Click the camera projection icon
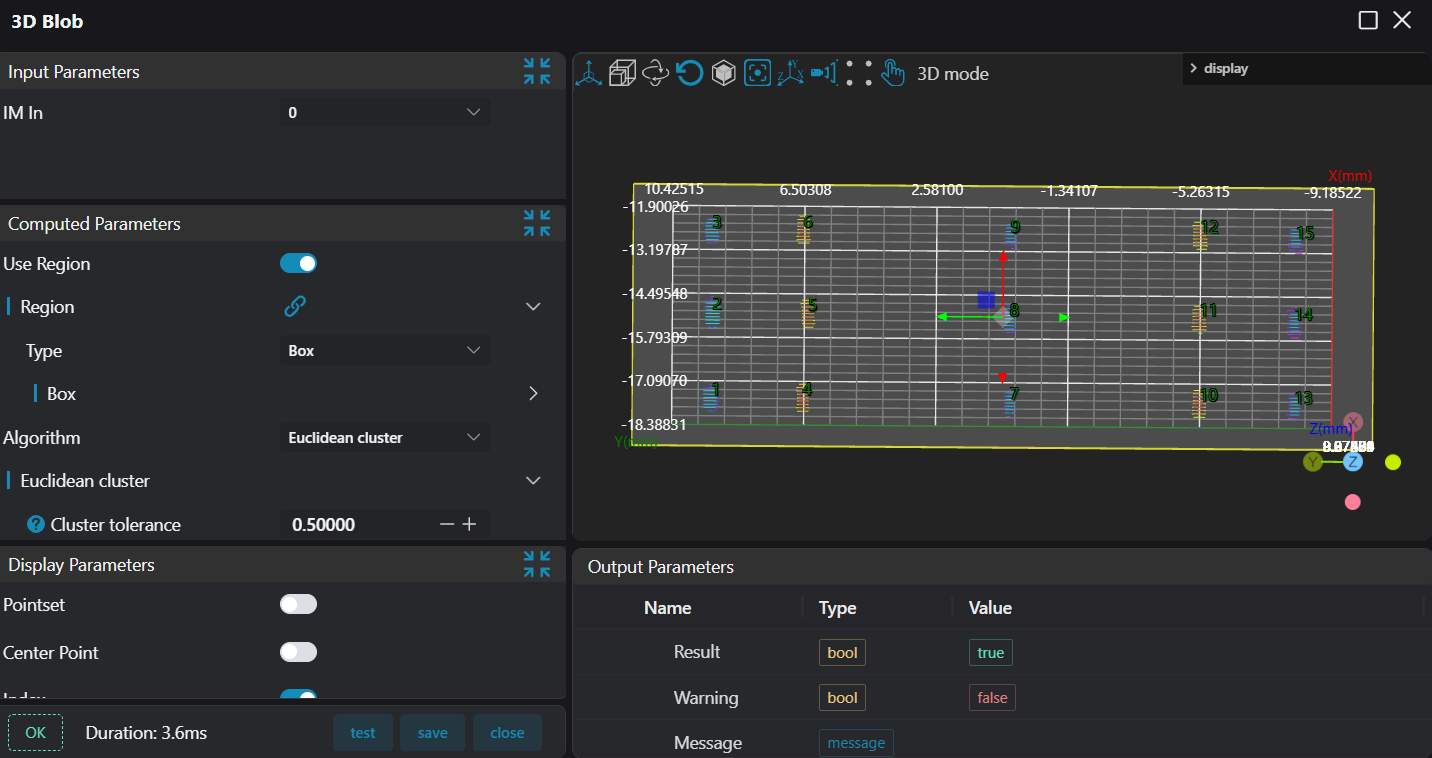Screen dimensions: 1432x758 (824, 73)
